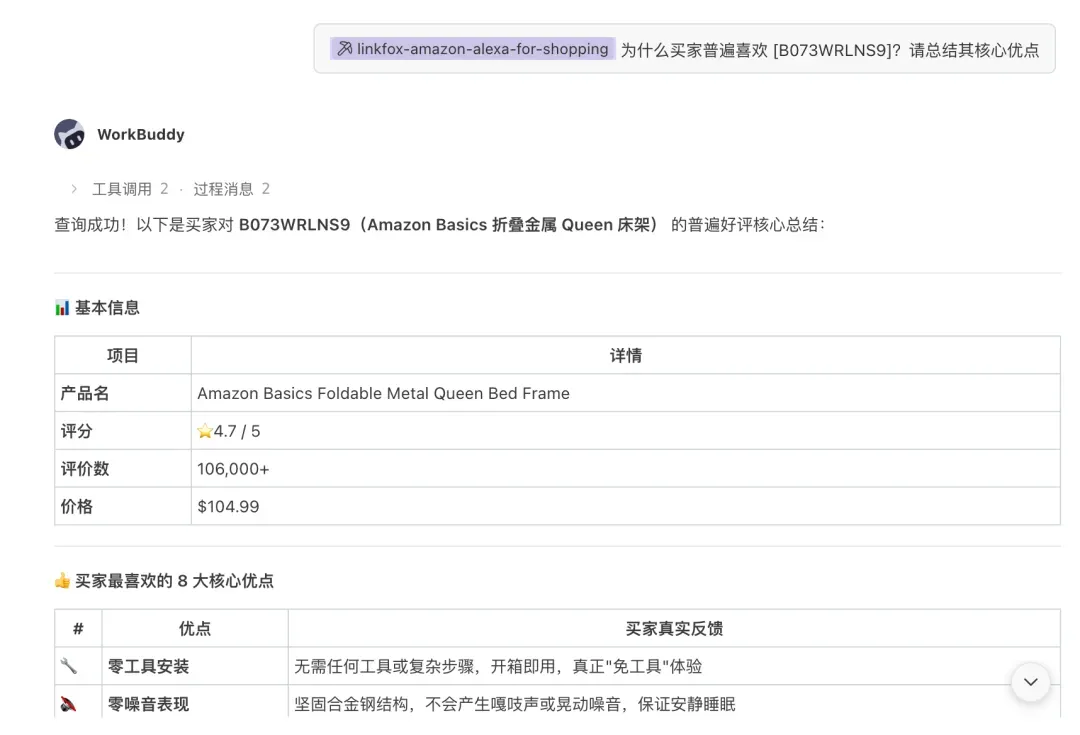Click the 项目 column header
Image resolution: width=1080 pixels, height=735 pixels.
(123, 355)
